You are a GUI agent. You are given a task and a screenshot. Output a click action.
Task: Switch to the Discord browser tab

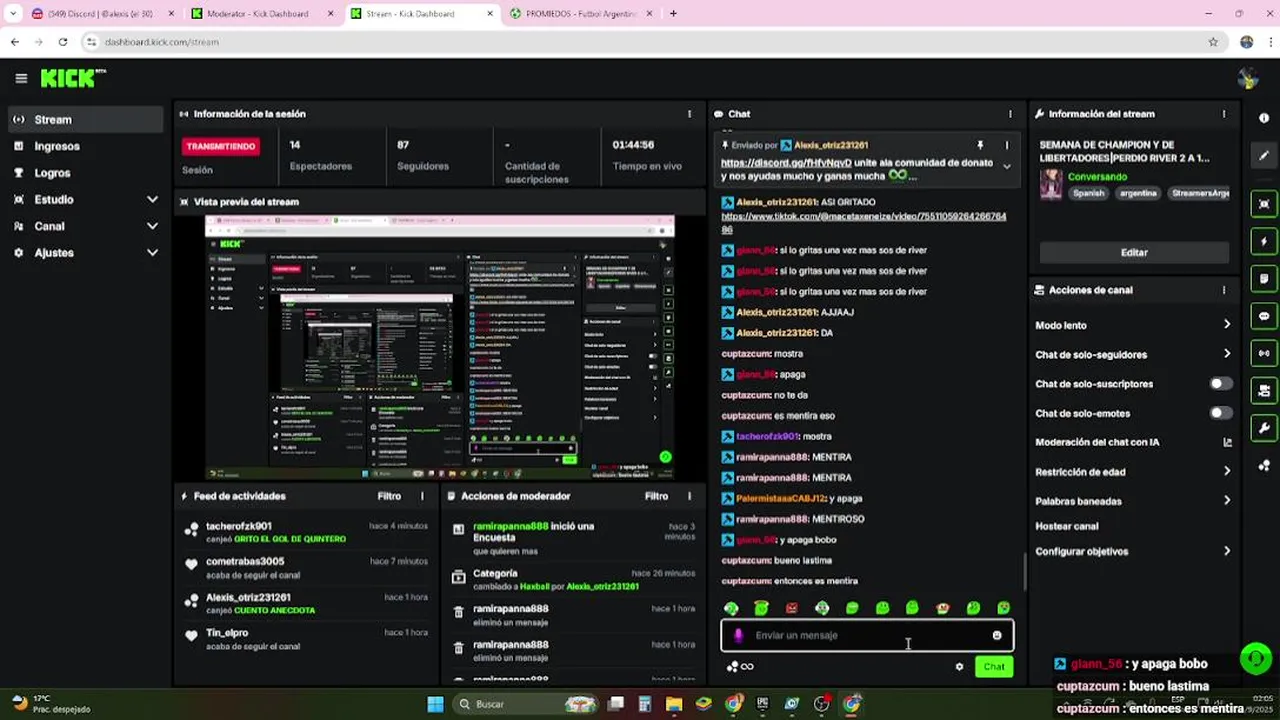click(103, 14)
